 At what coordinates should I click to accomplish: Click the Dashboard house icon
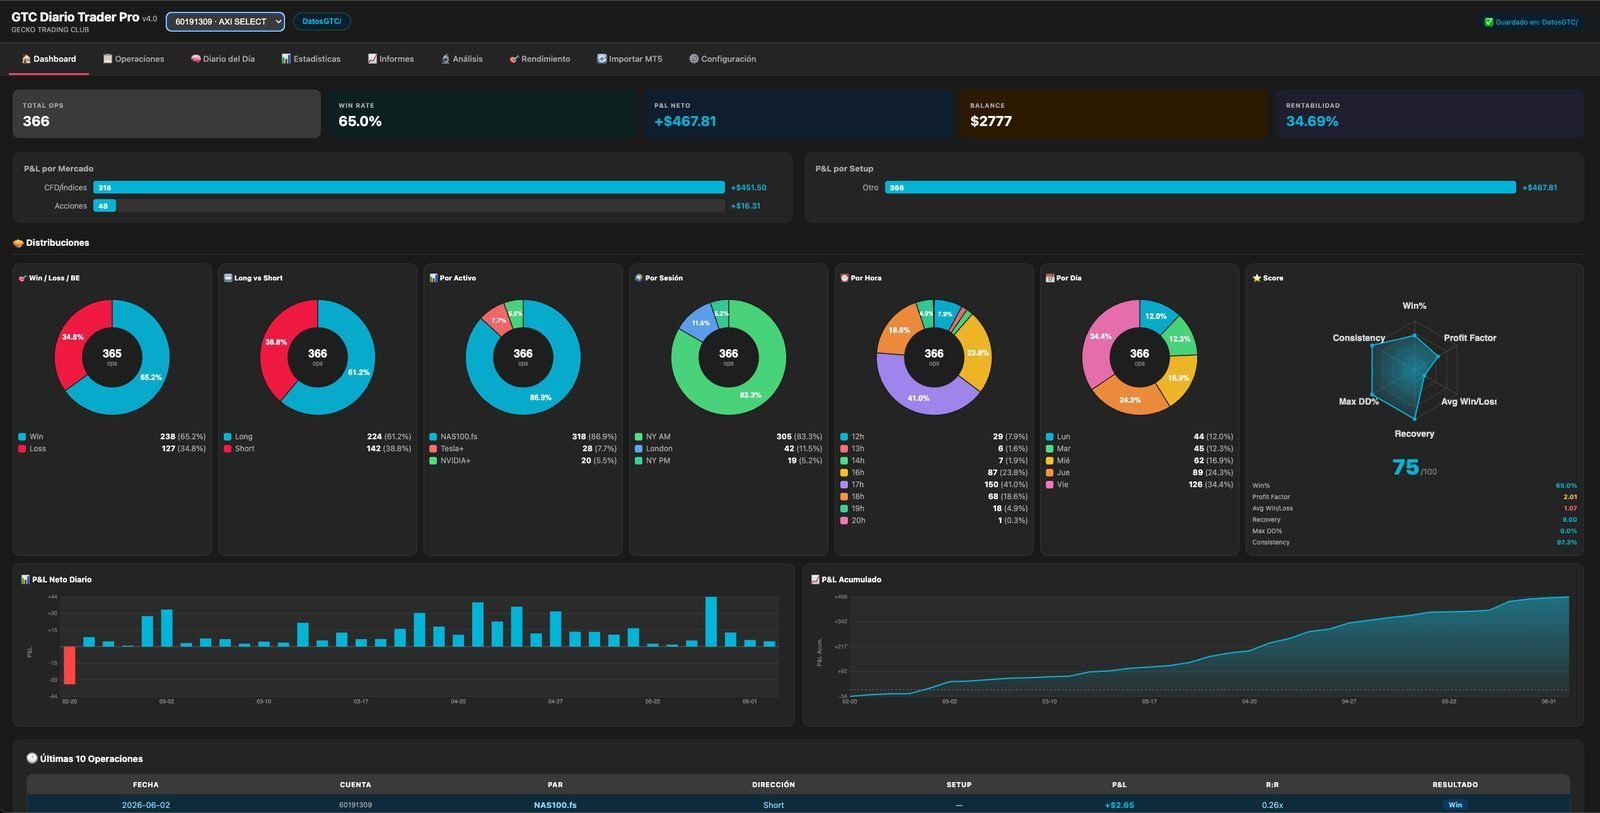pyautogui.click(x=26, y=59)
